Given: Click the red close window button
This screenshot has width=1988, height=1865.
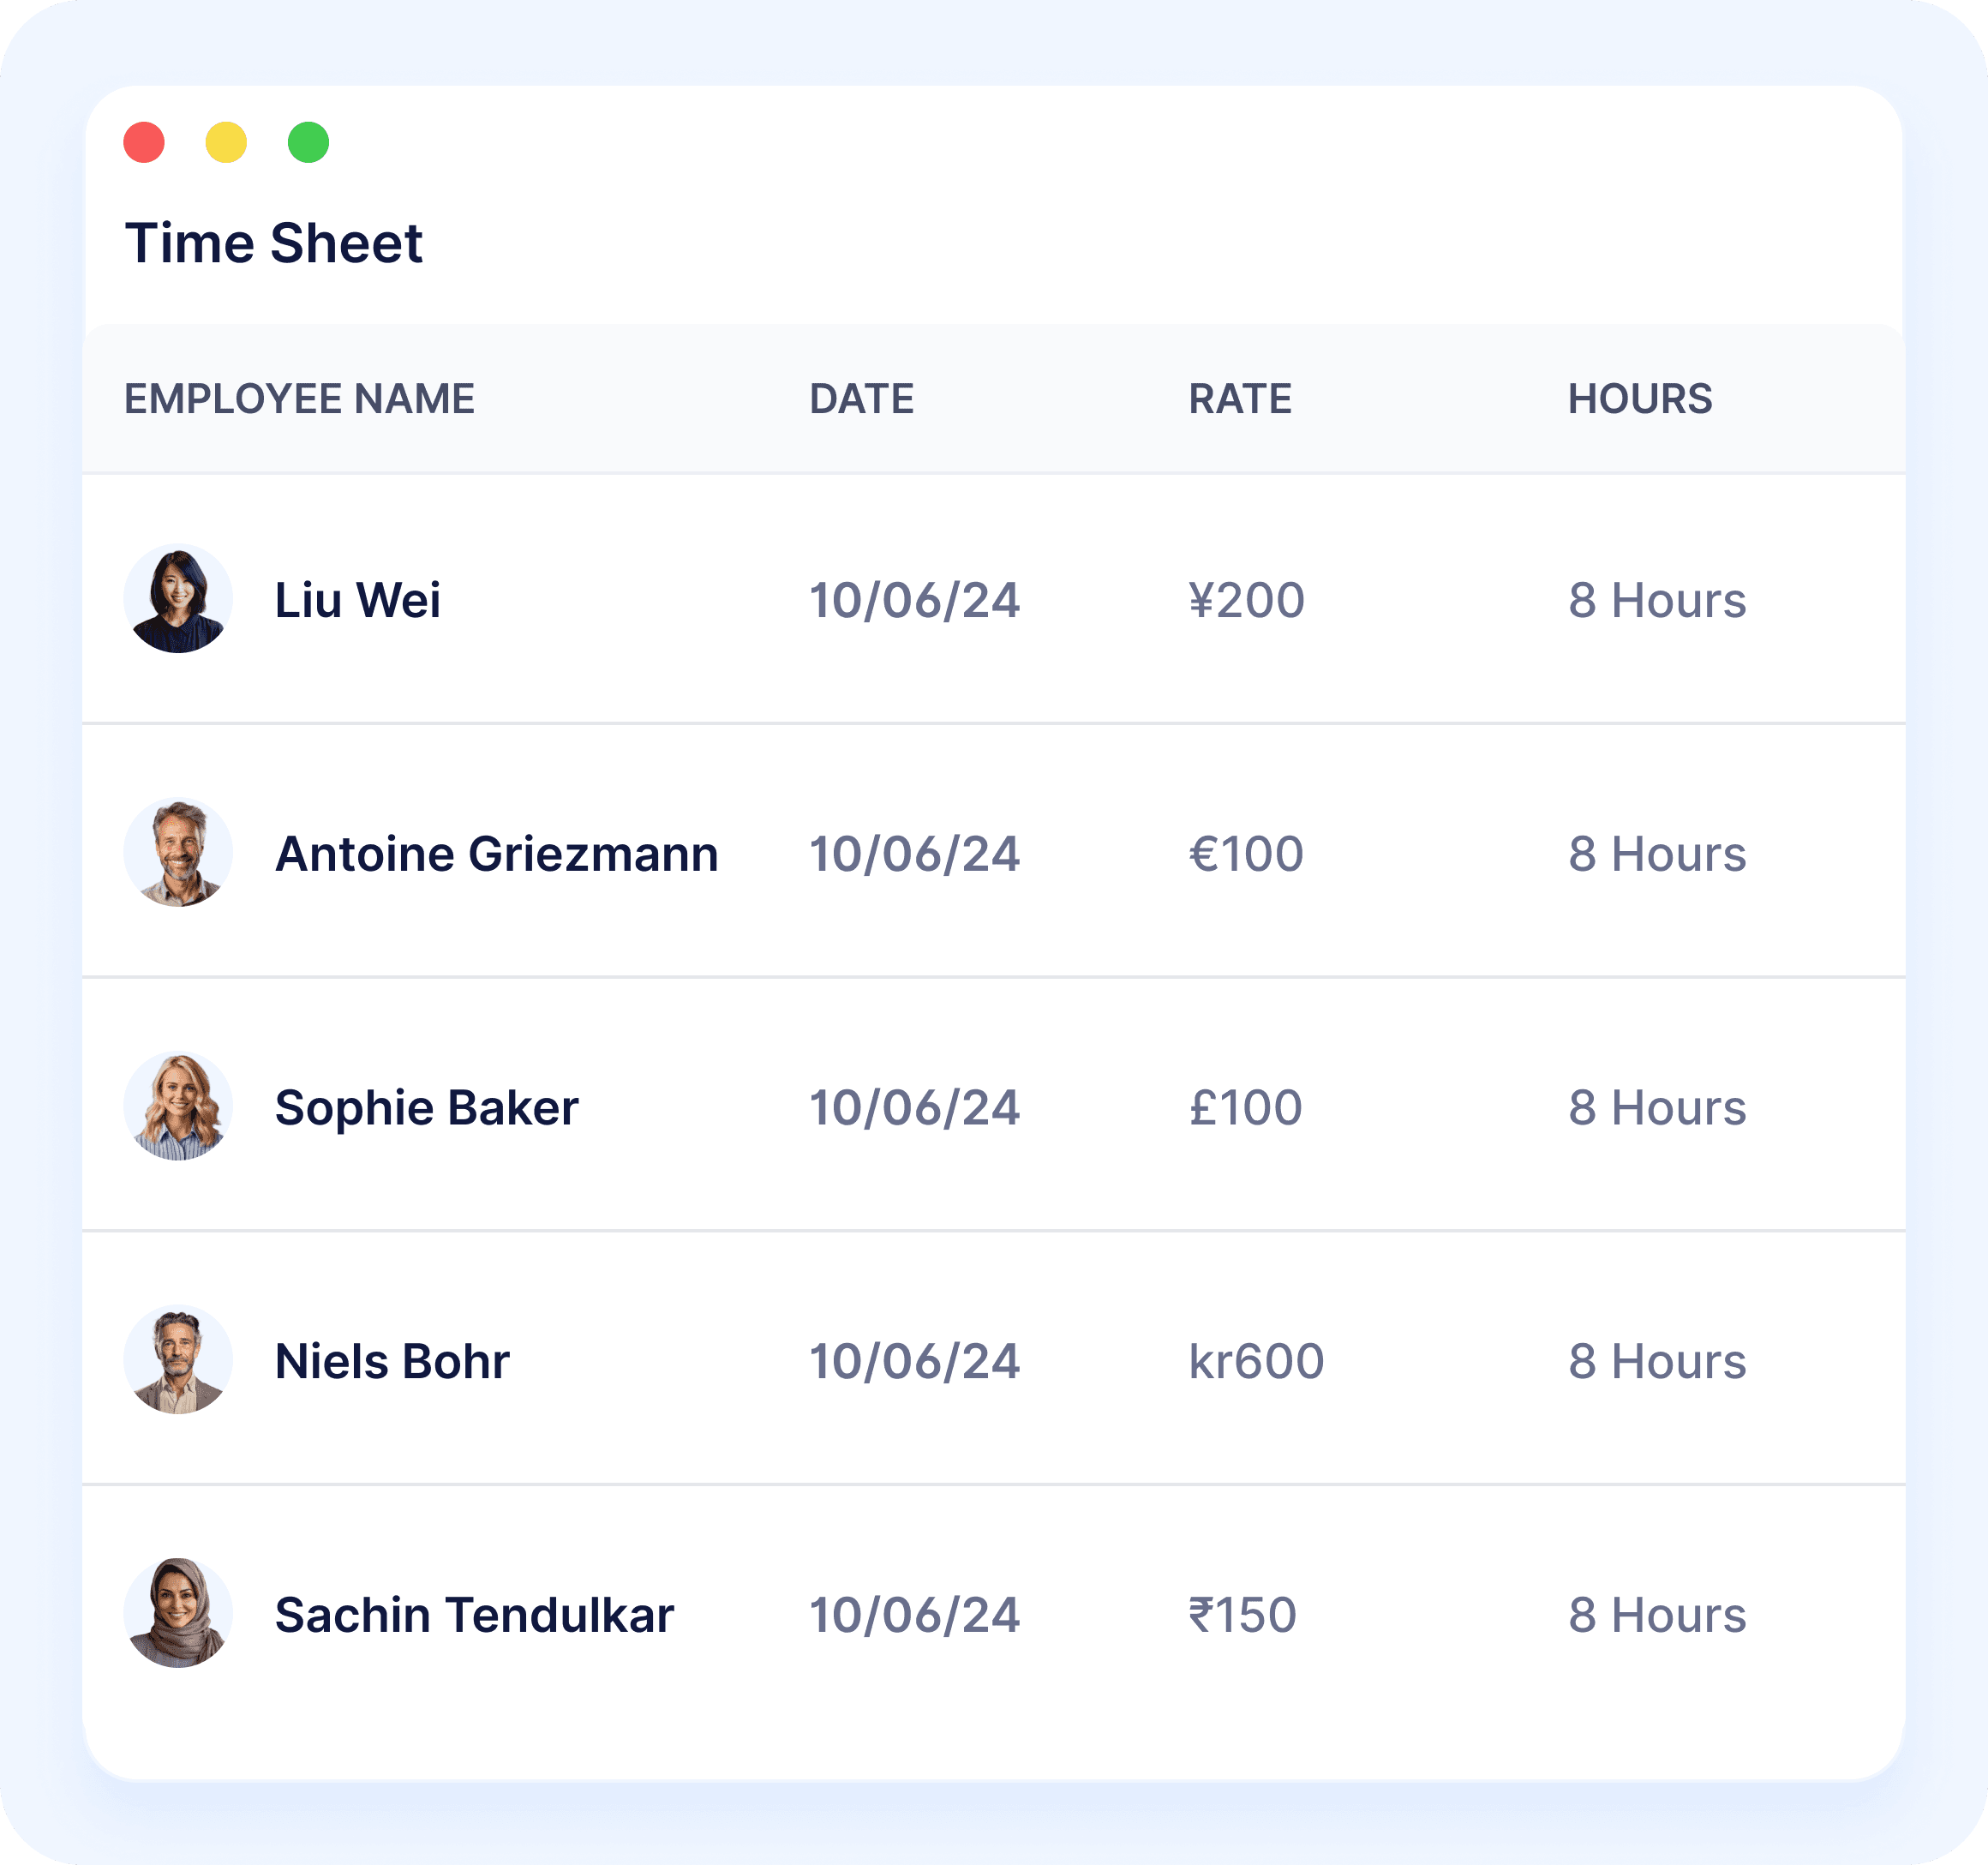Looking at the screenshot, I should point(144,142).
